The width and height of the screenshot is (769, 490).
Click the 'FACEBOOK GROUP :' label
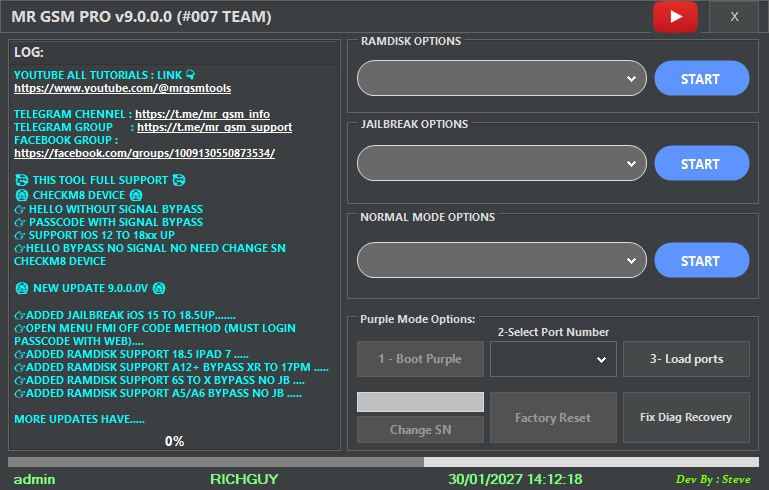(x=66, y=140)
